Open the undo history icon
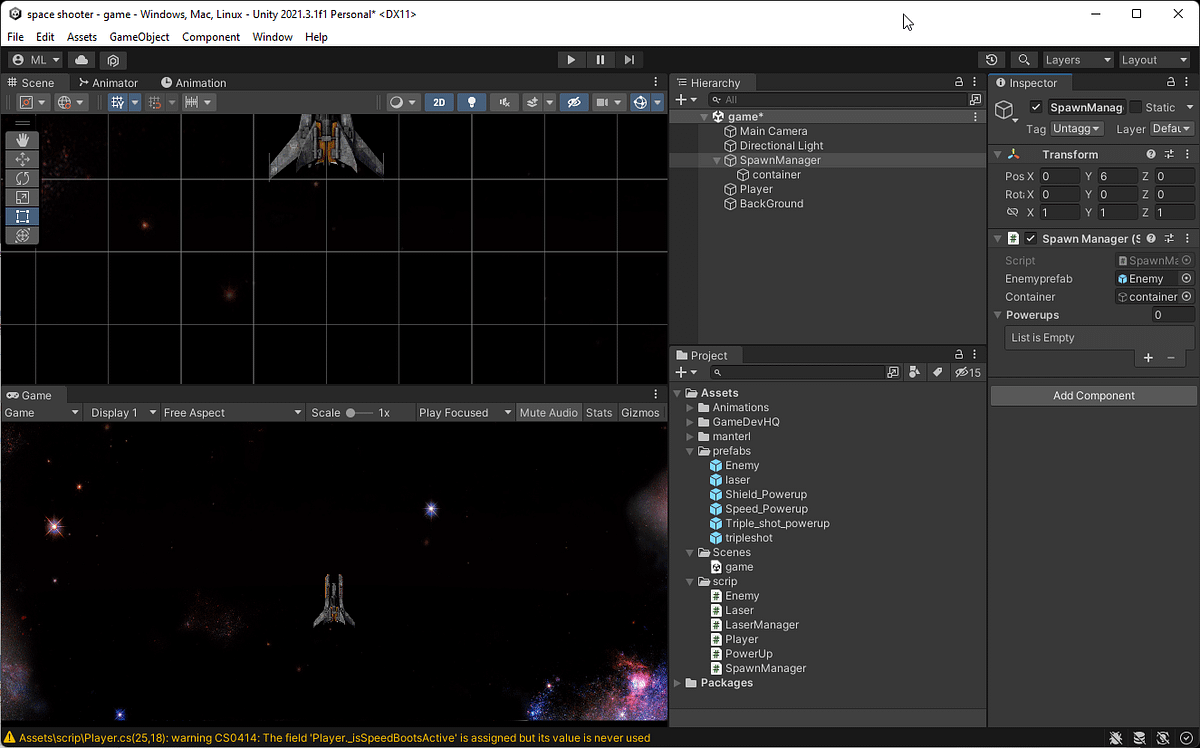 (x=991, y=60)
